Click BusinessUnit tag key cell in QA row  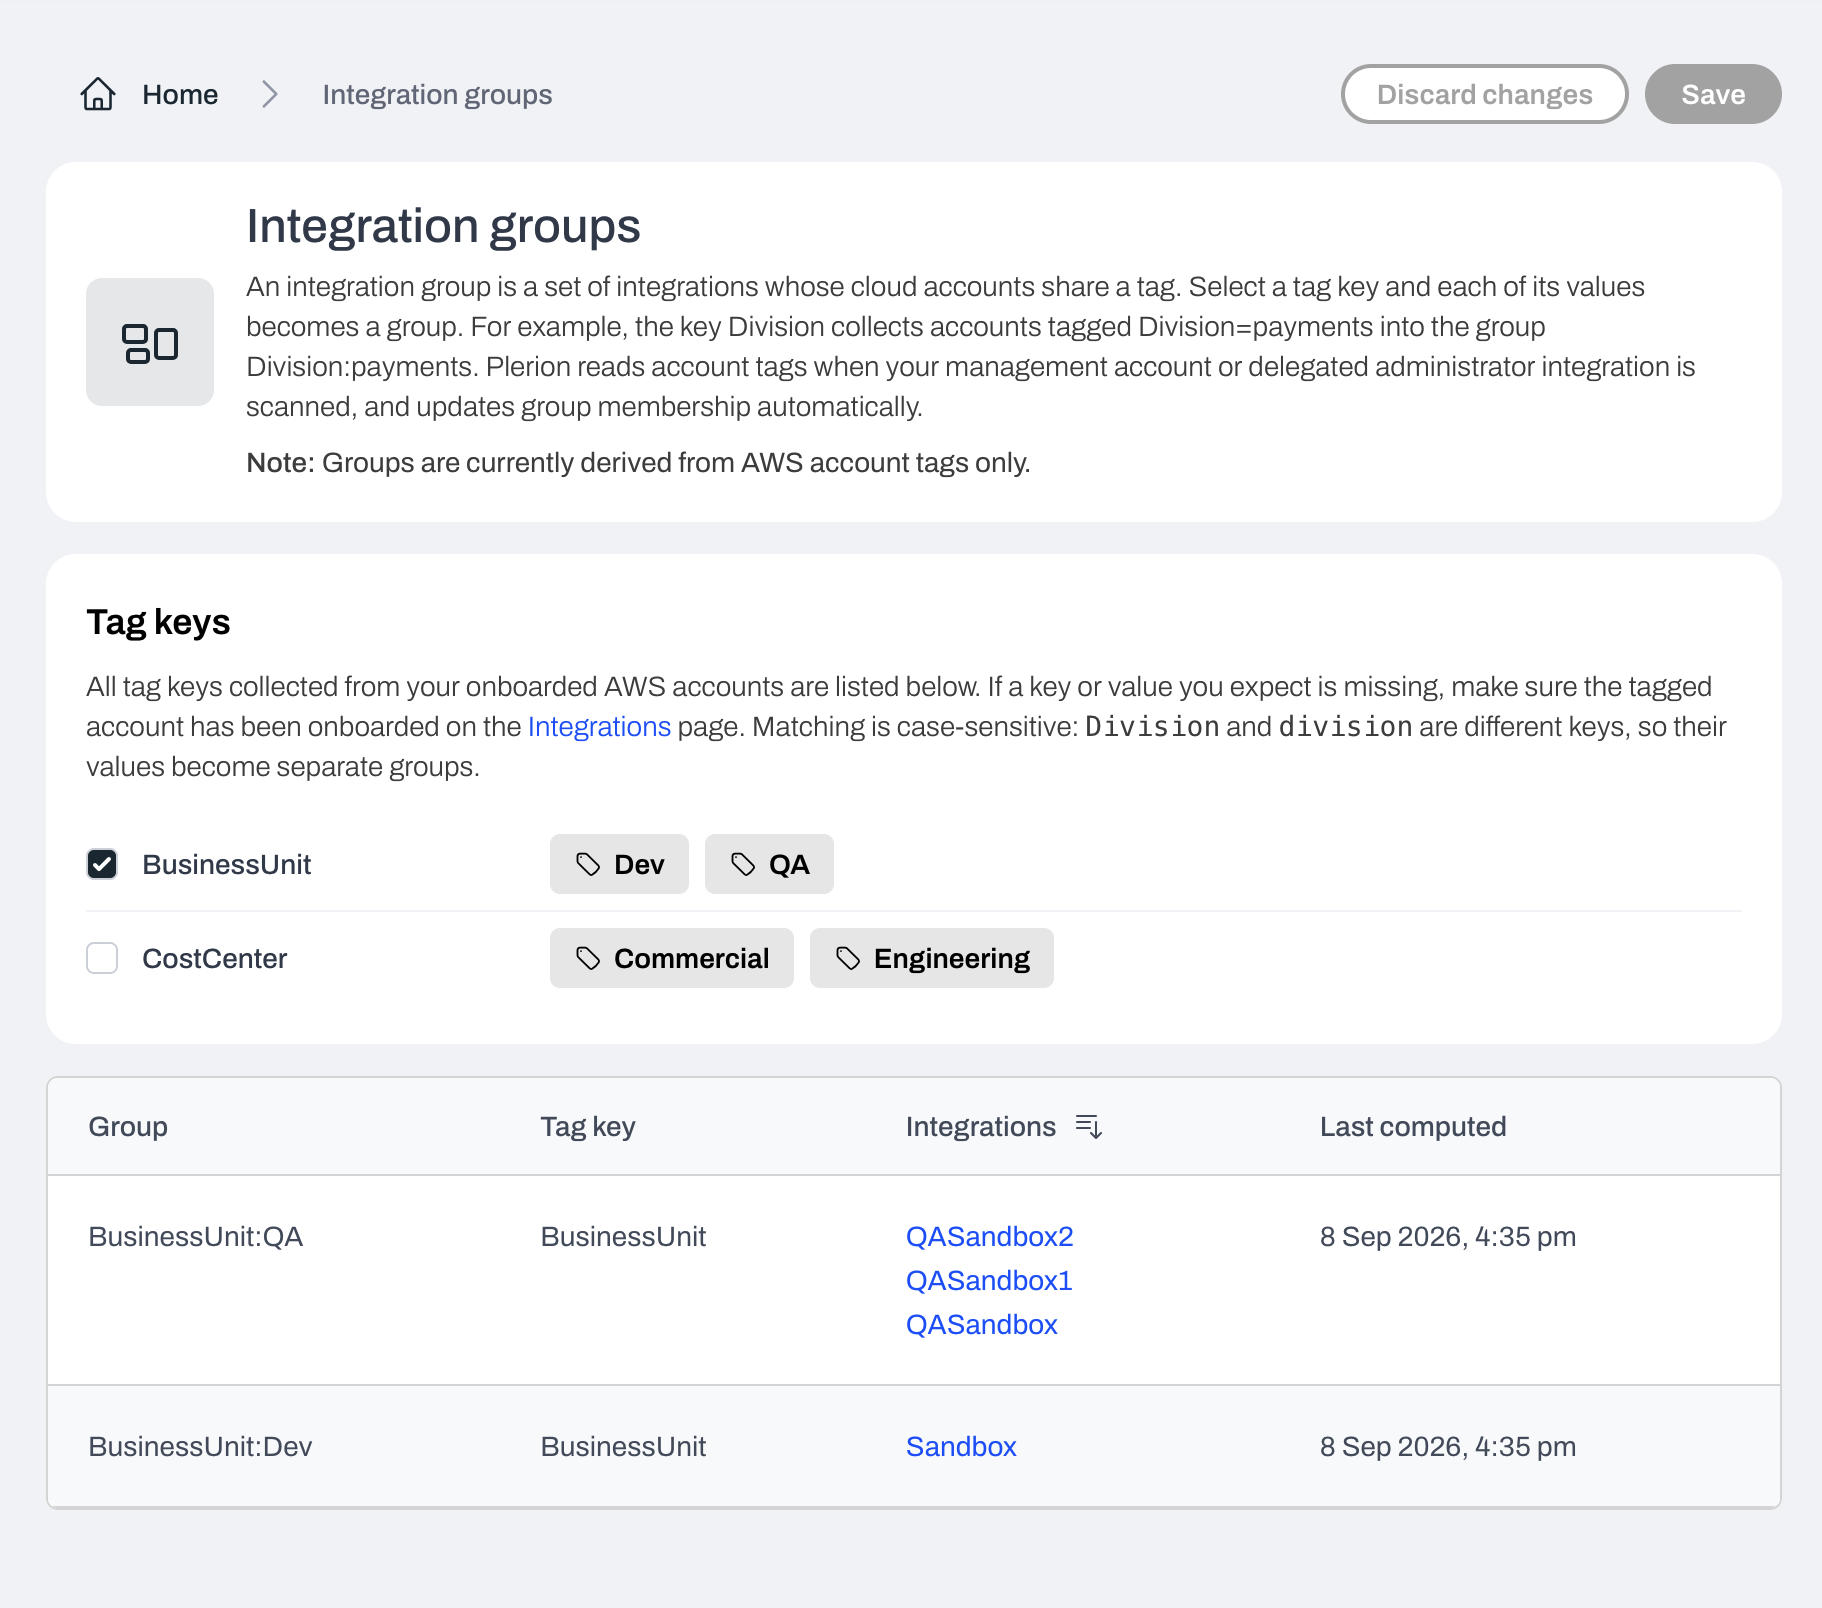(623, 1236)
